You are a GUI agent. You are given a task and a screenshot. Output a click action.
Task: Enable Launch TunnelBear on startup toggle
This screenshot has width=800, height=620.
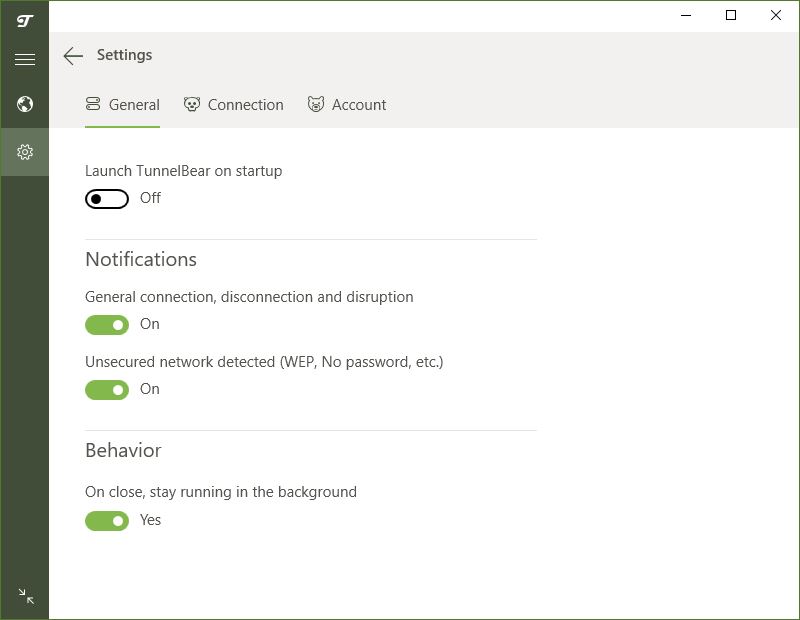[107, 199]
